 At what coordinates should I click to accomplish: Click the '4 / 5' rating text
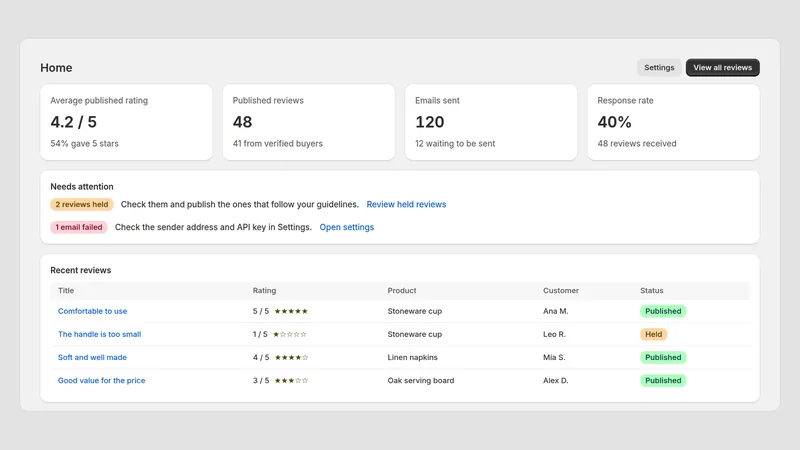(261, 357)
